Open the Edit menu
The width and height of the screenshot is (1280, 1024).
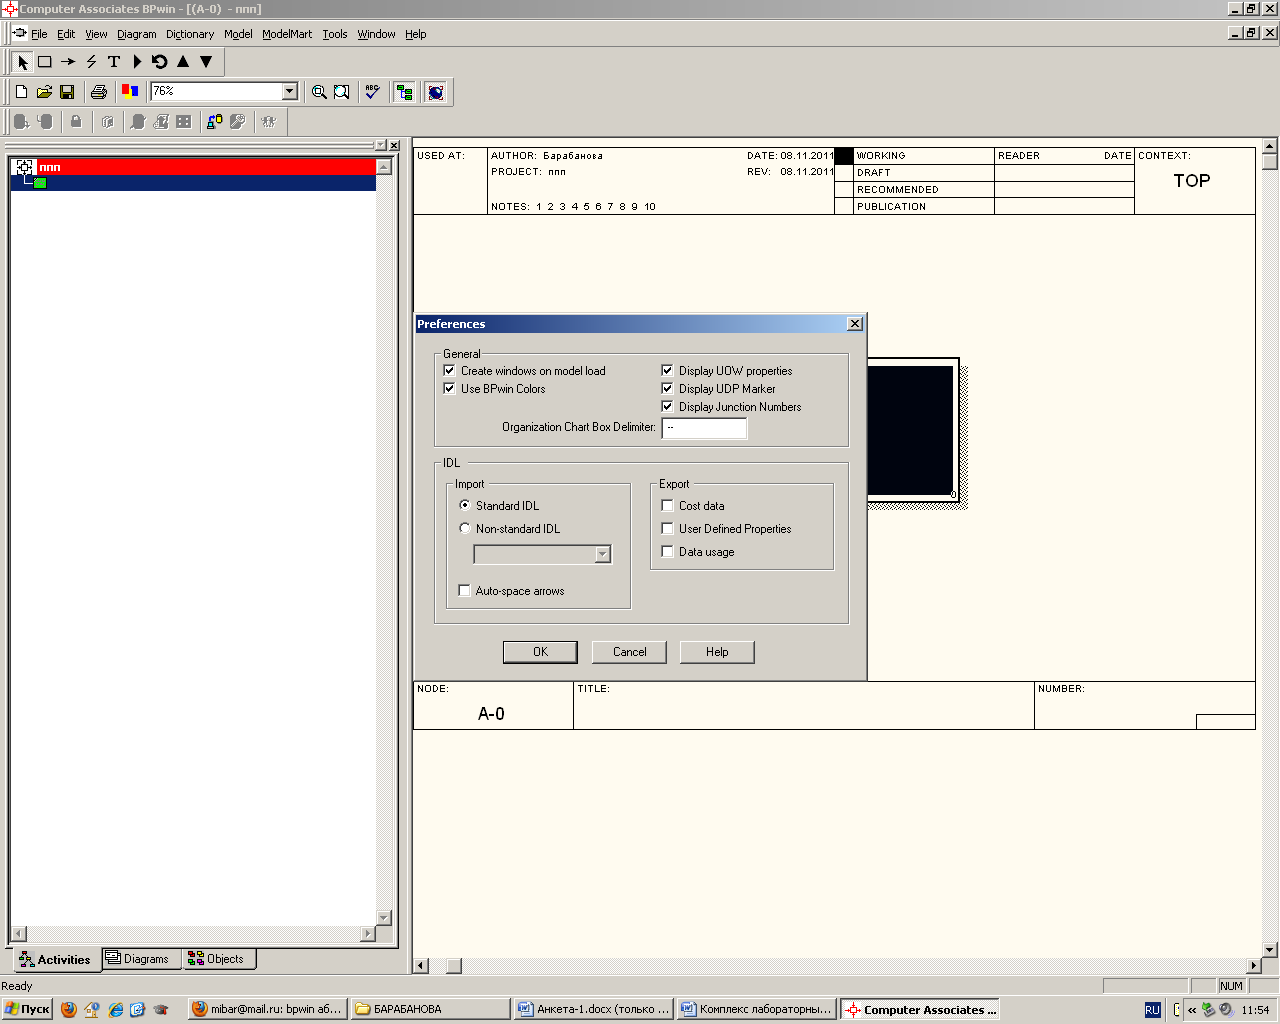pyautogui.click(x=66, y=34)
